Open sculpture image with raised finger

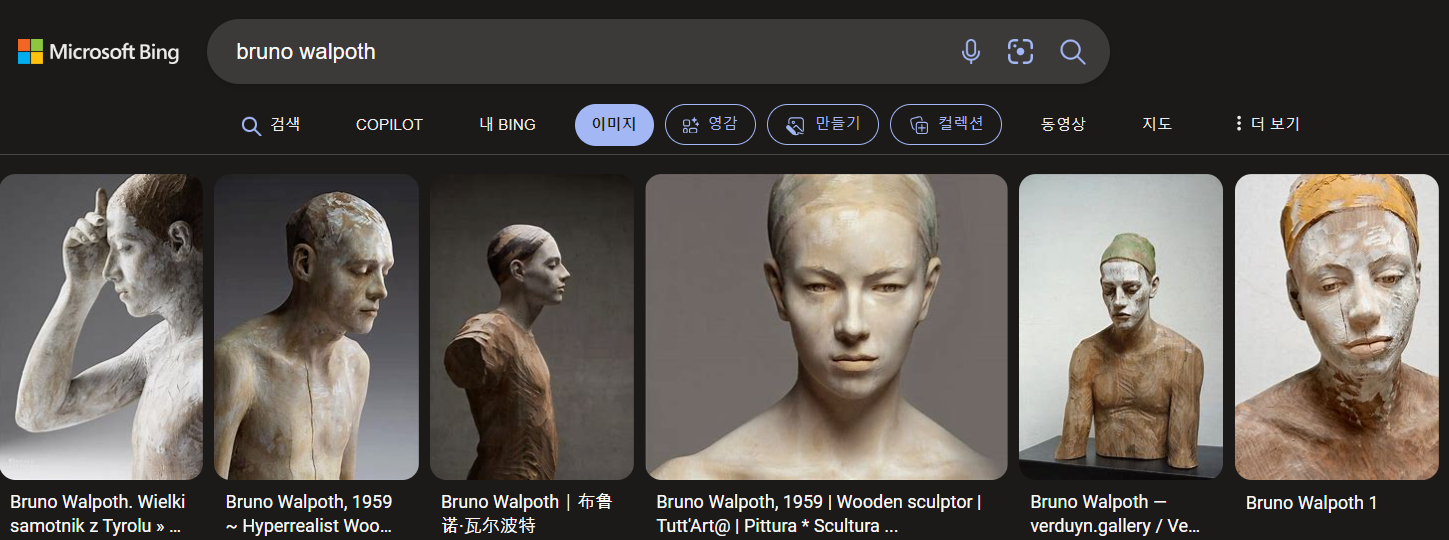(x=101, y=327)
